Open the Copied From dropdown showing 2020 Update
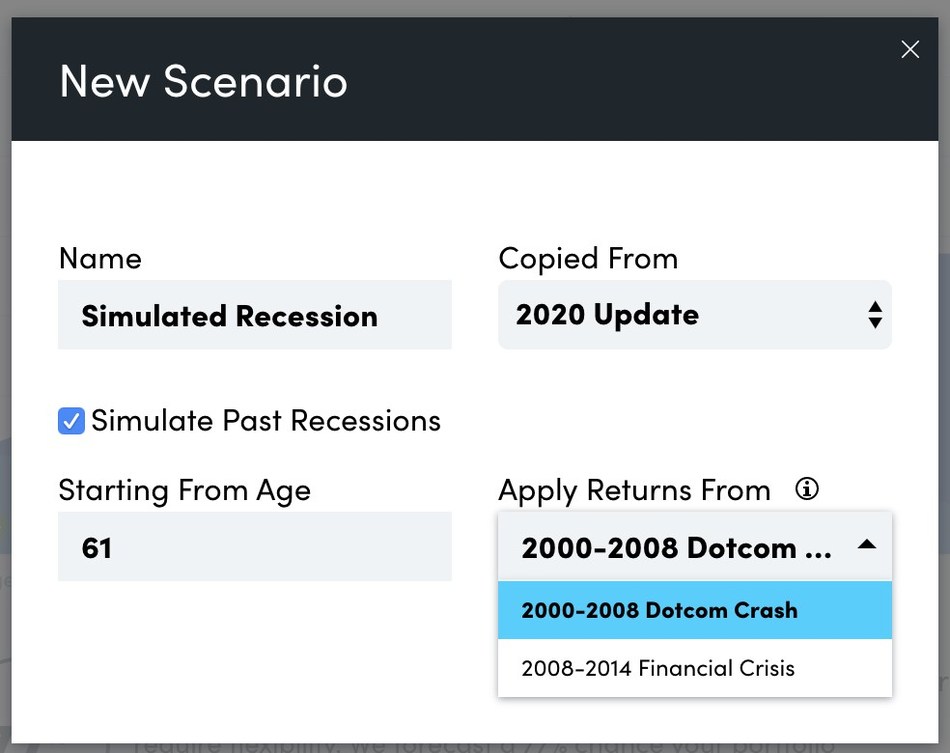 pos(694,314)
